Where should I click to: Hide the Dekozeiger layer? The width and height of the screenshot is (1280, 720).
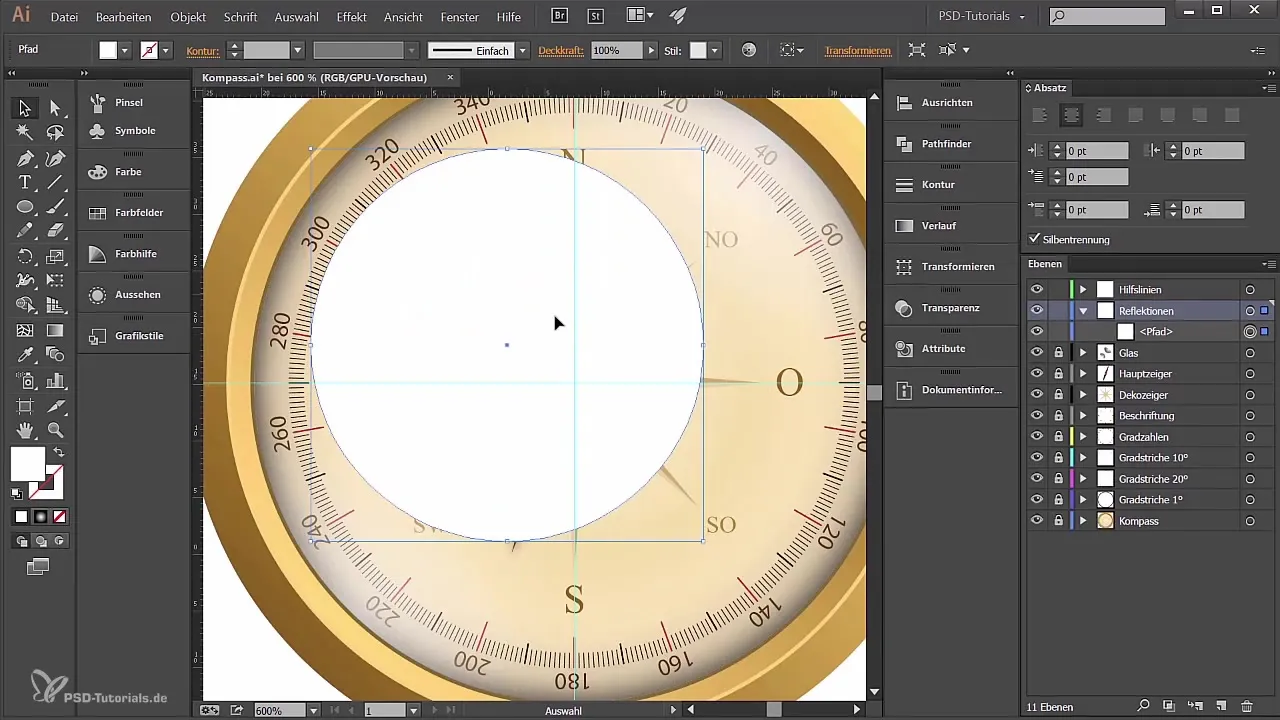1037,394
